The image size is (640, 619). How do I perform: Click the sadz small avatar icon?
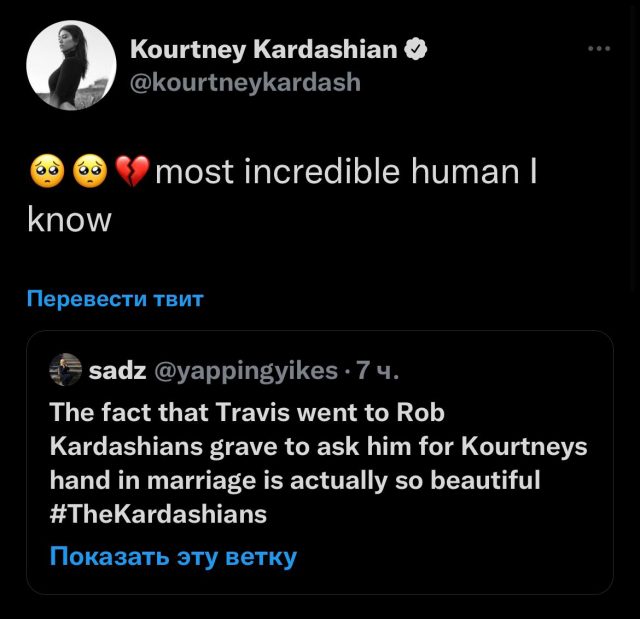pos(66,371)
